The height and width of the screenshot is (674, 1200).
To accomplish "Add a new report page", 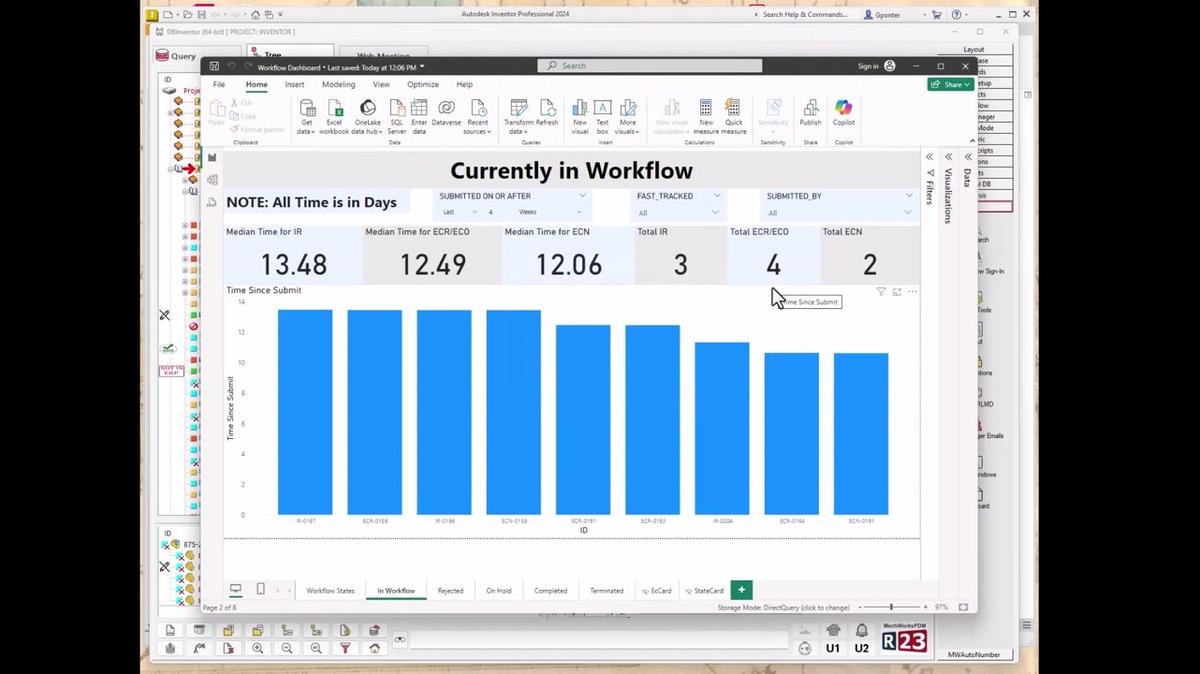I will tap(741, 590).
